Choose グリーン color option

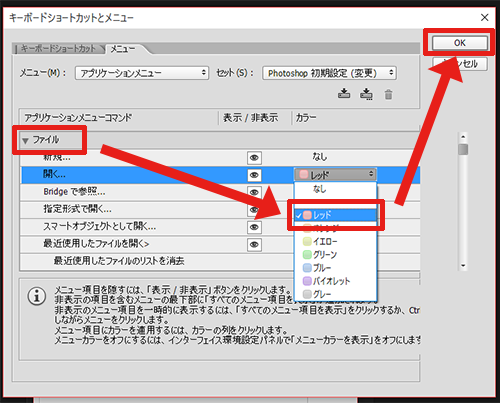tap(335, 255)
